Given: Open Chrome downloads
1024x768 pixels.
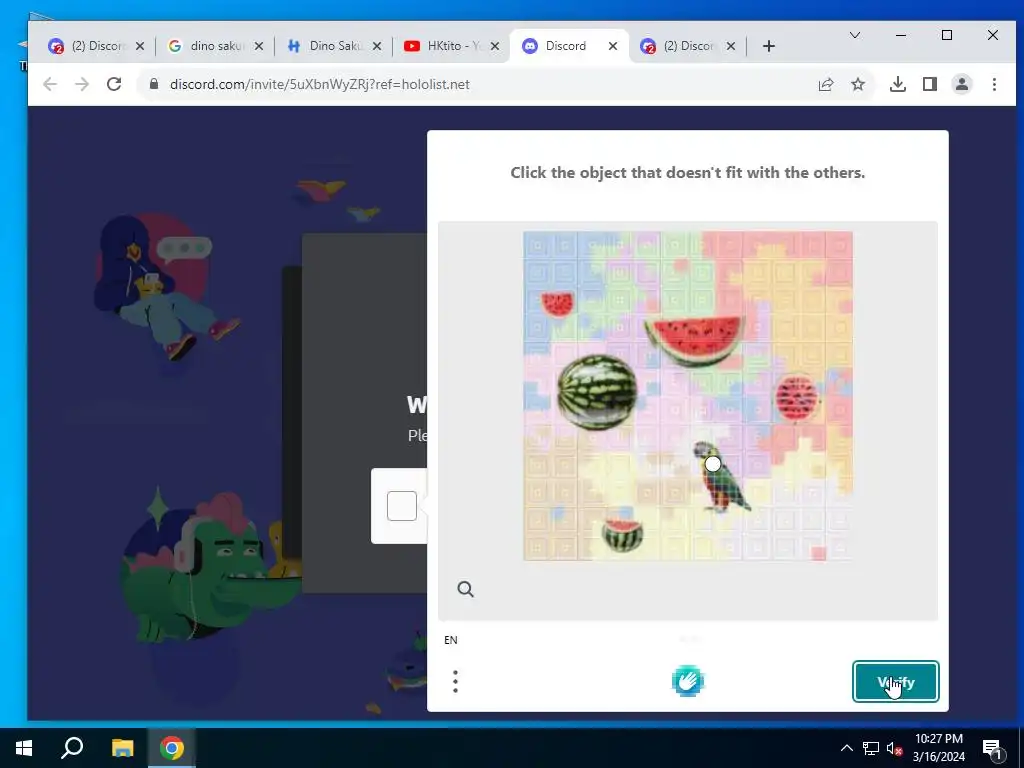Looking at the screenshot, I should point(898,84).
